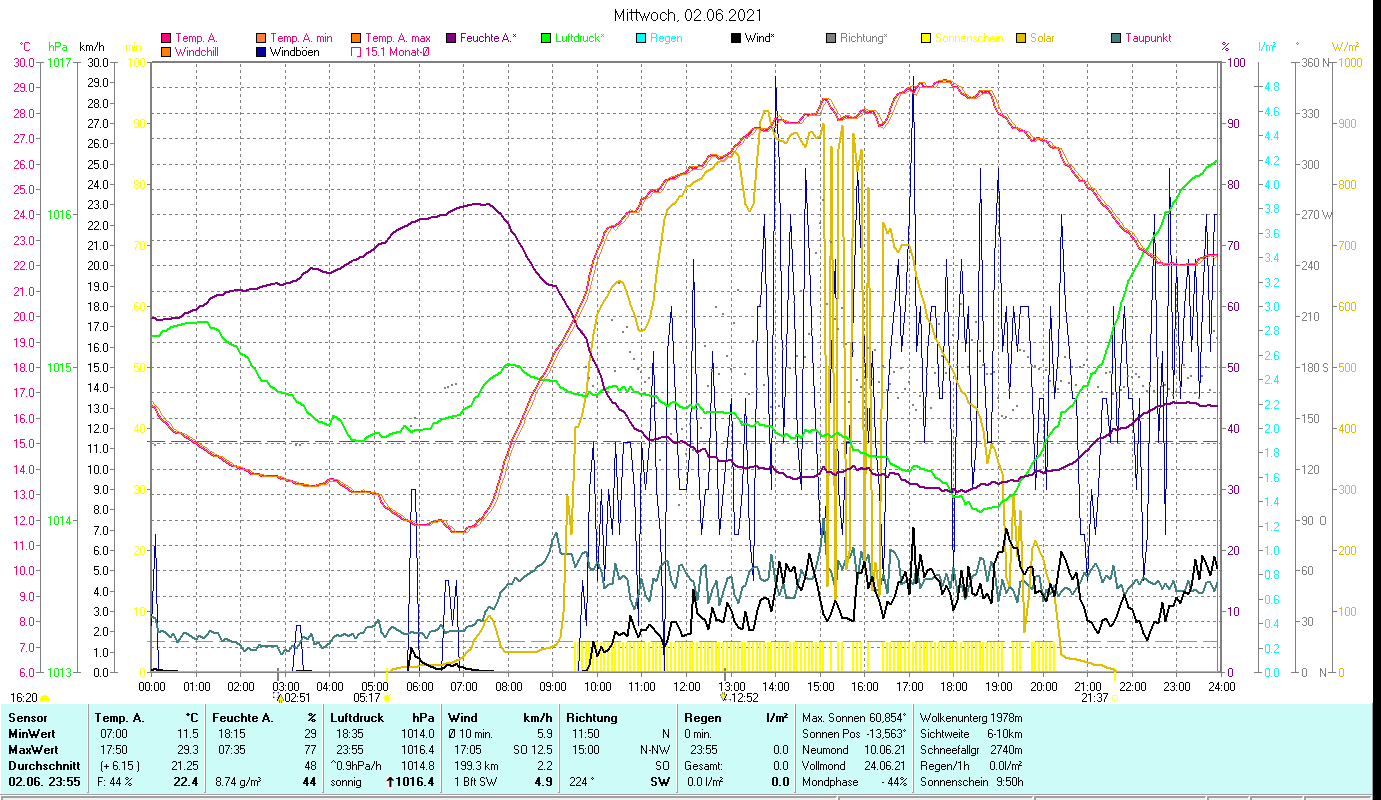Click the 'Luftdruck' column header
The width and height of the screenshot is (1381, 800).
pyautogui.click(x=359, y=718)
